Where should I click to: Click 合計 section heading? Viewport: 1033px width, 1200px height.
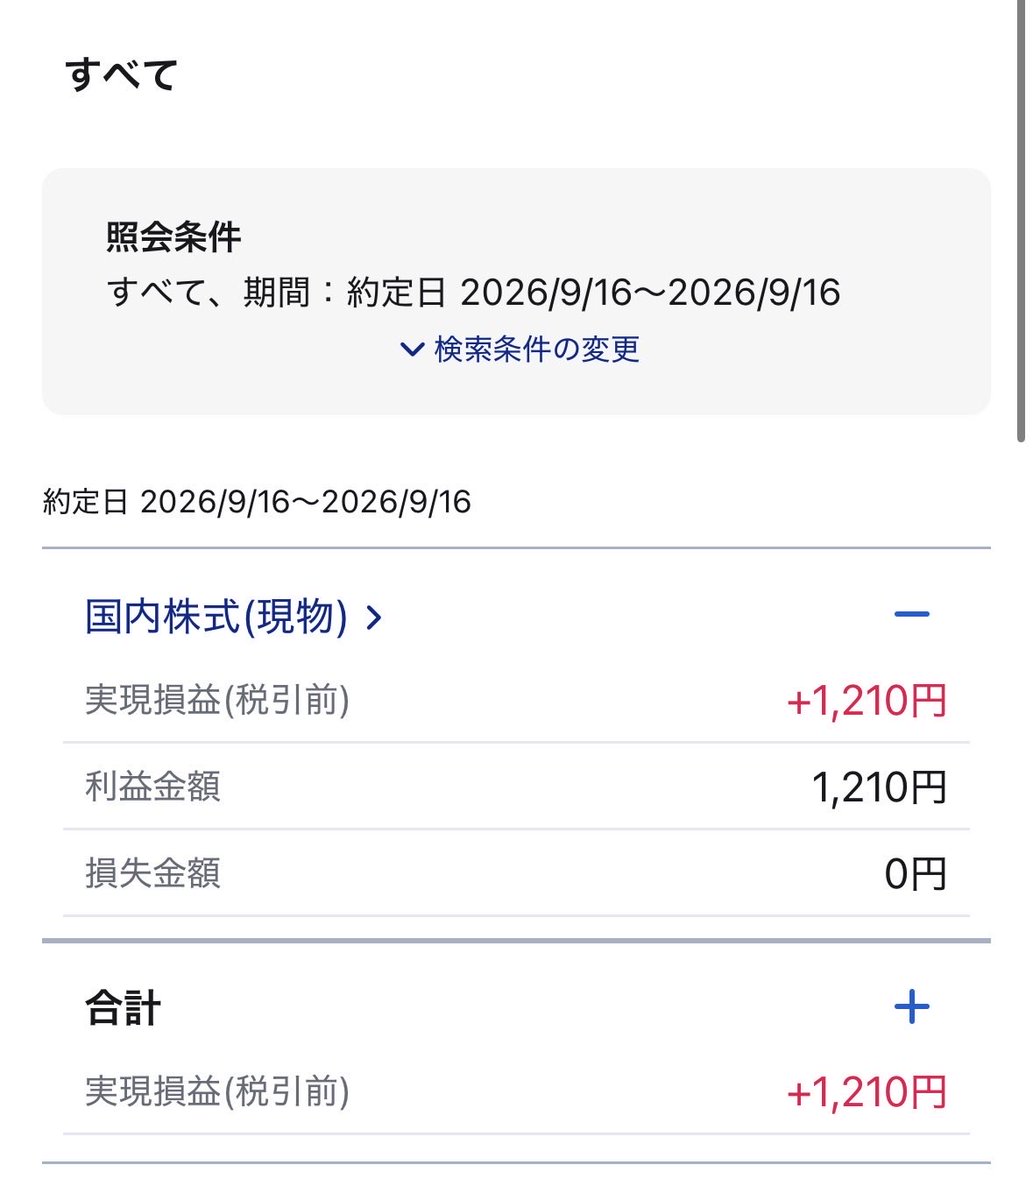[123, 1008]
